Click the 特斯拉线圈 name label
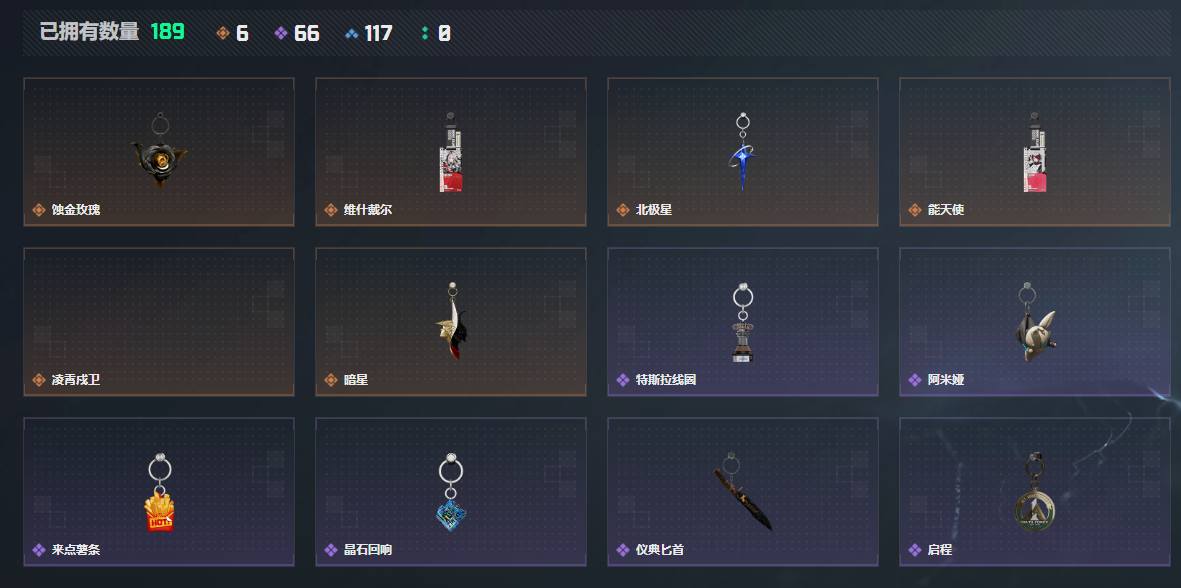1181x588 pixels. [x=666, y=380]
